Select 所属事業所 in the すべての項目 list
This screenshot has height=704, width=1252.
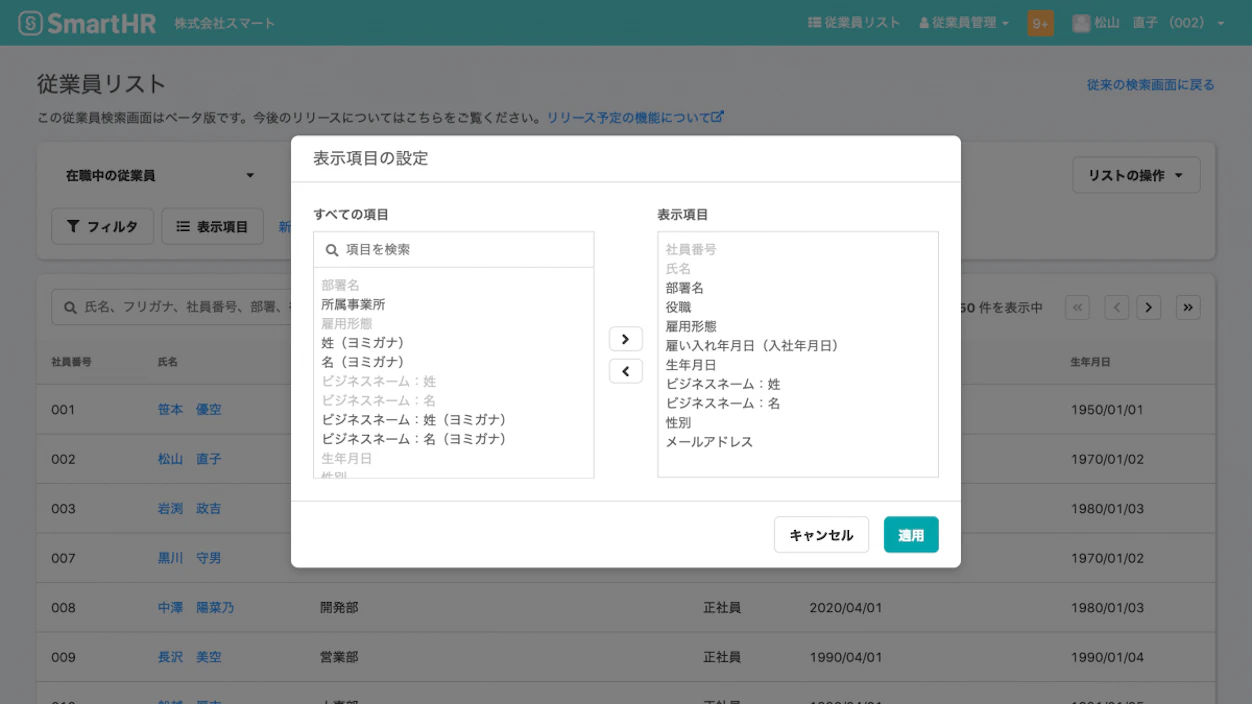[x=351, y=302]
